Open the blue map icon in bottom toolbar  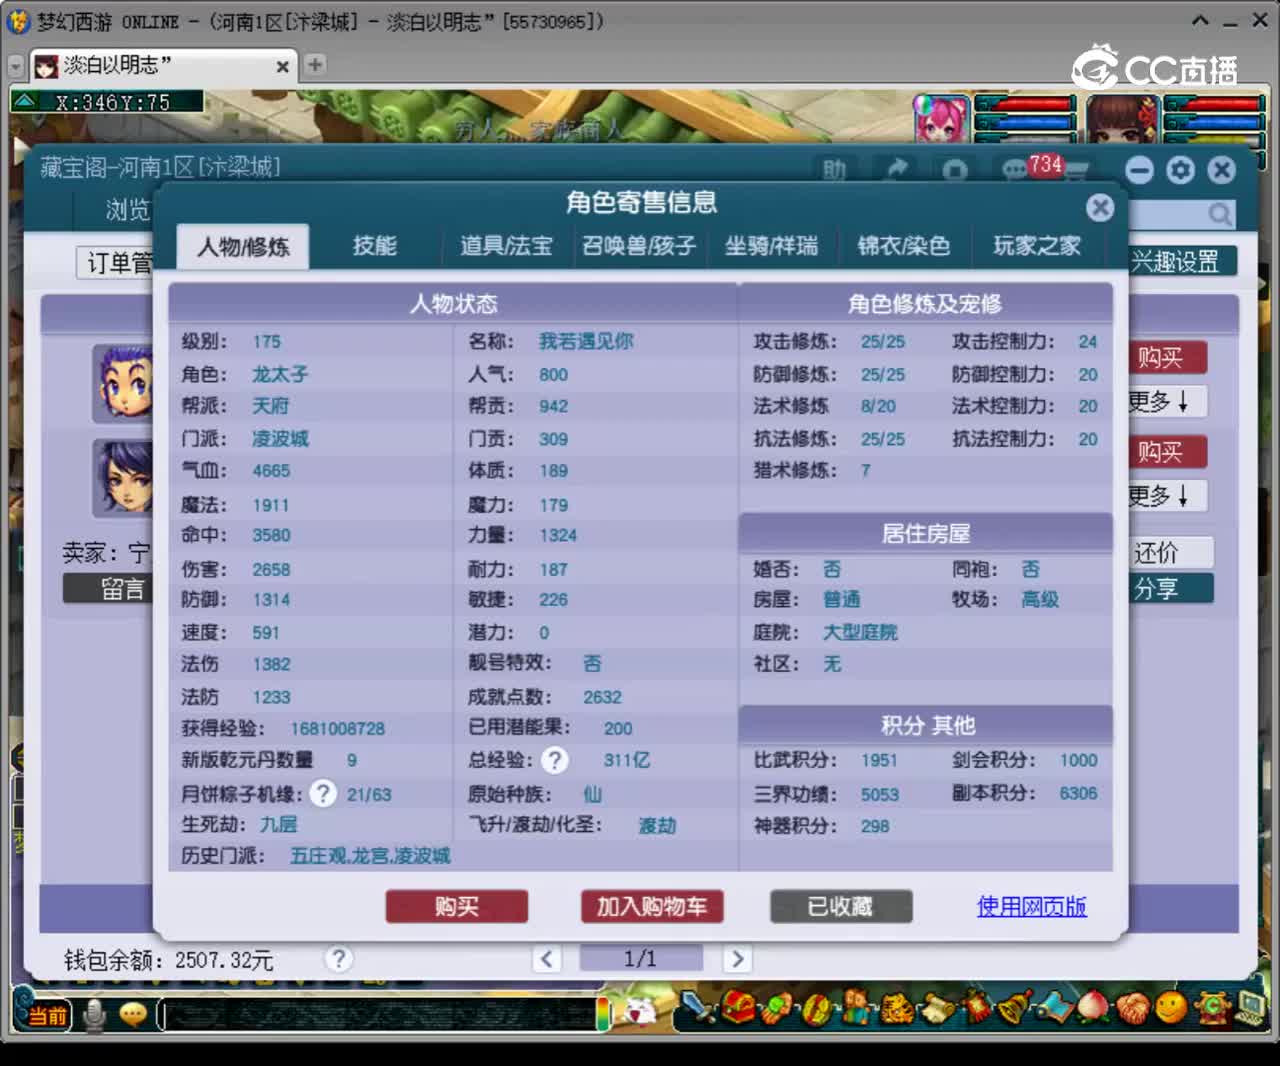tap(1053, 1008)
